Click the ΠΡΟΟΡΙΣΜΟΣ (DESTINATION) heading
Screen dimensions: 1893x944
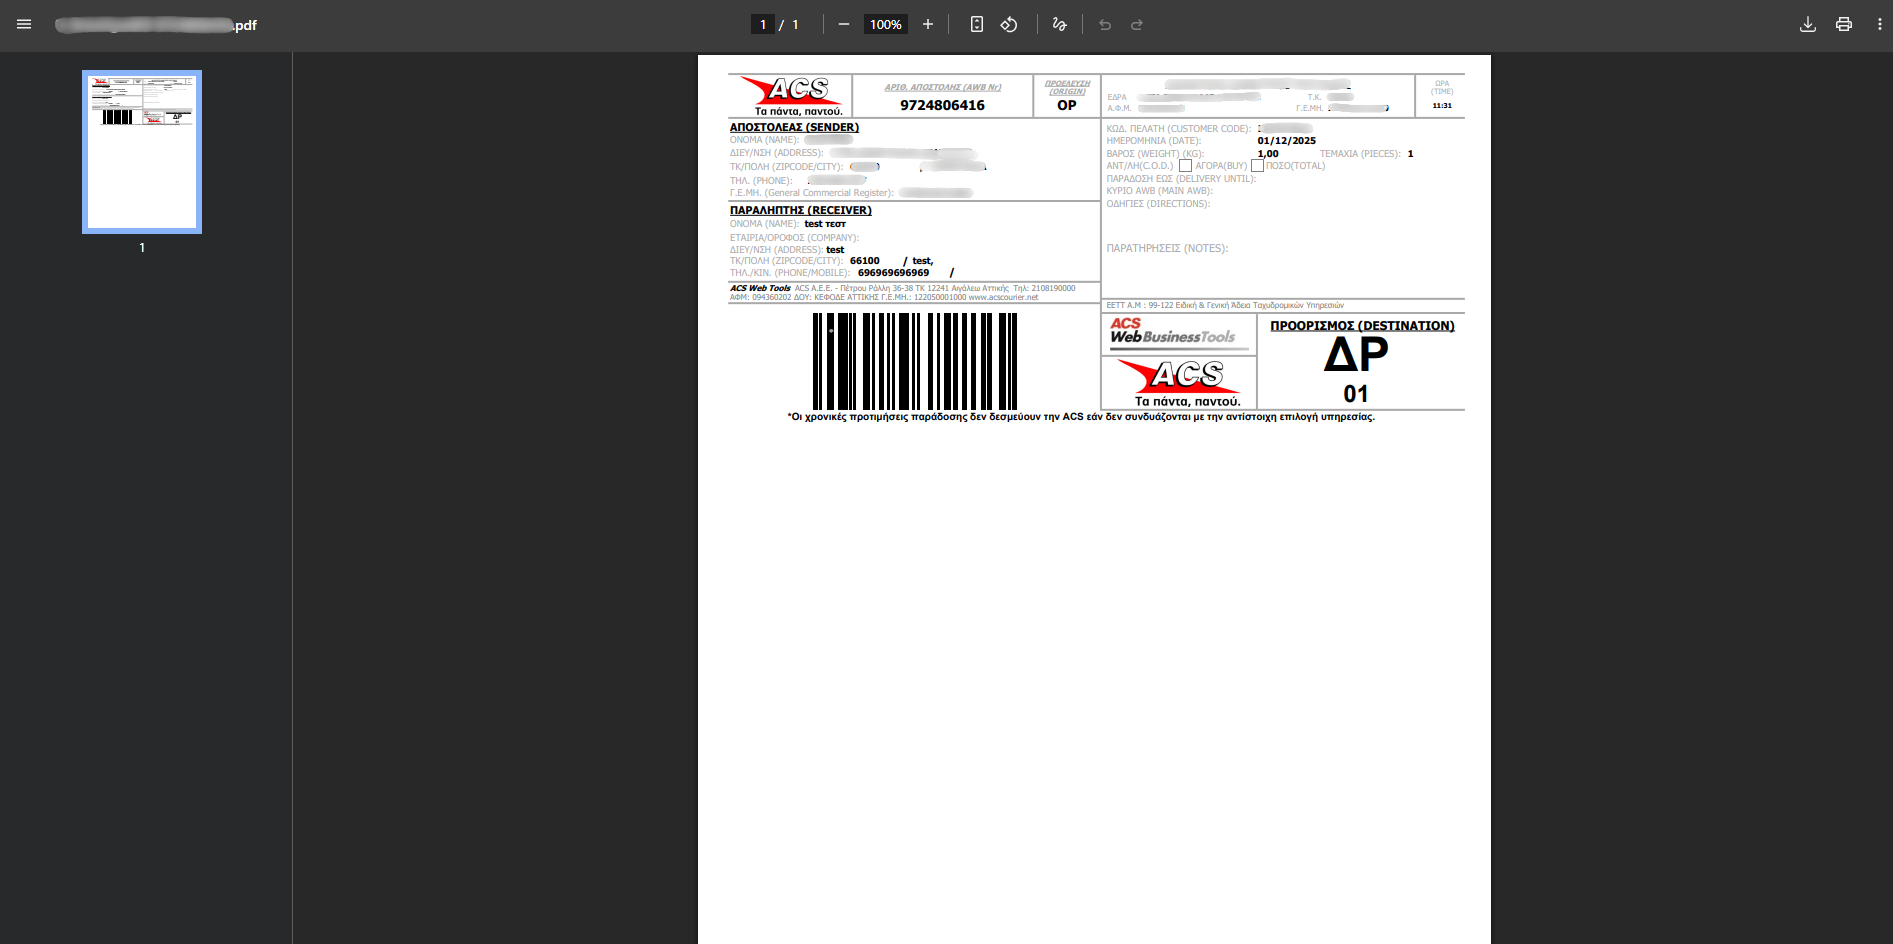(x=1362, y=326)
